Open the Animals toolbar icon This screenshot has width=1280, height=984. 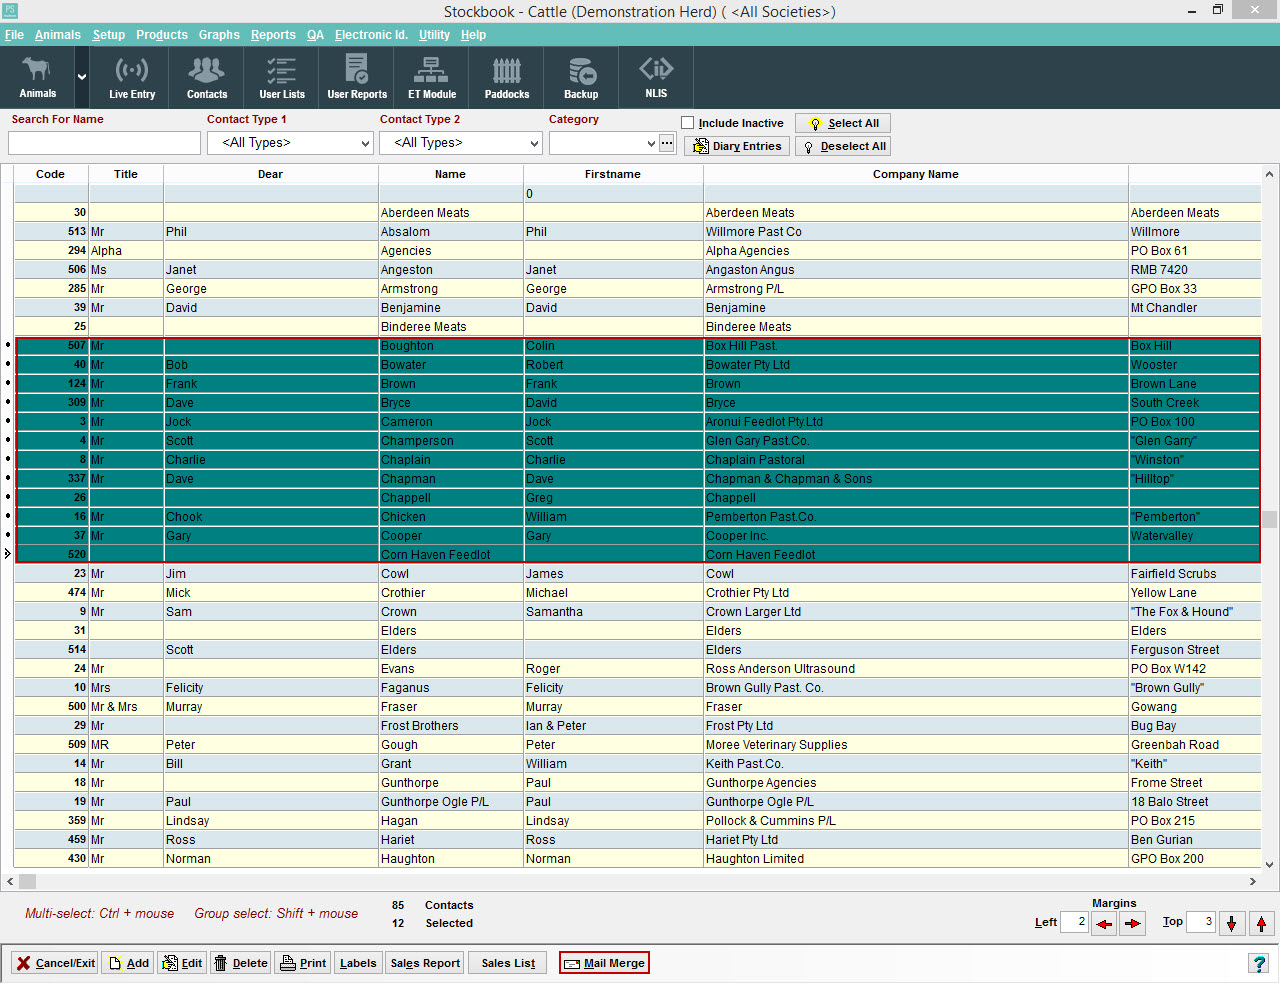(37, 77)
